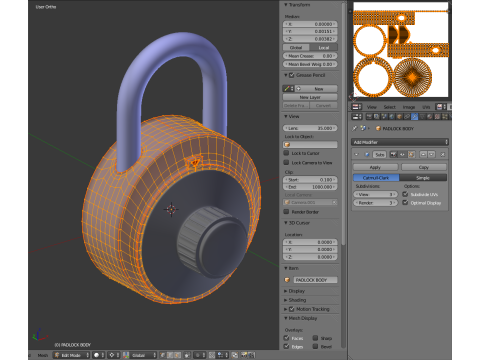
Task: Move the Subsurf modifier down
Action: [x=431, y=154]
